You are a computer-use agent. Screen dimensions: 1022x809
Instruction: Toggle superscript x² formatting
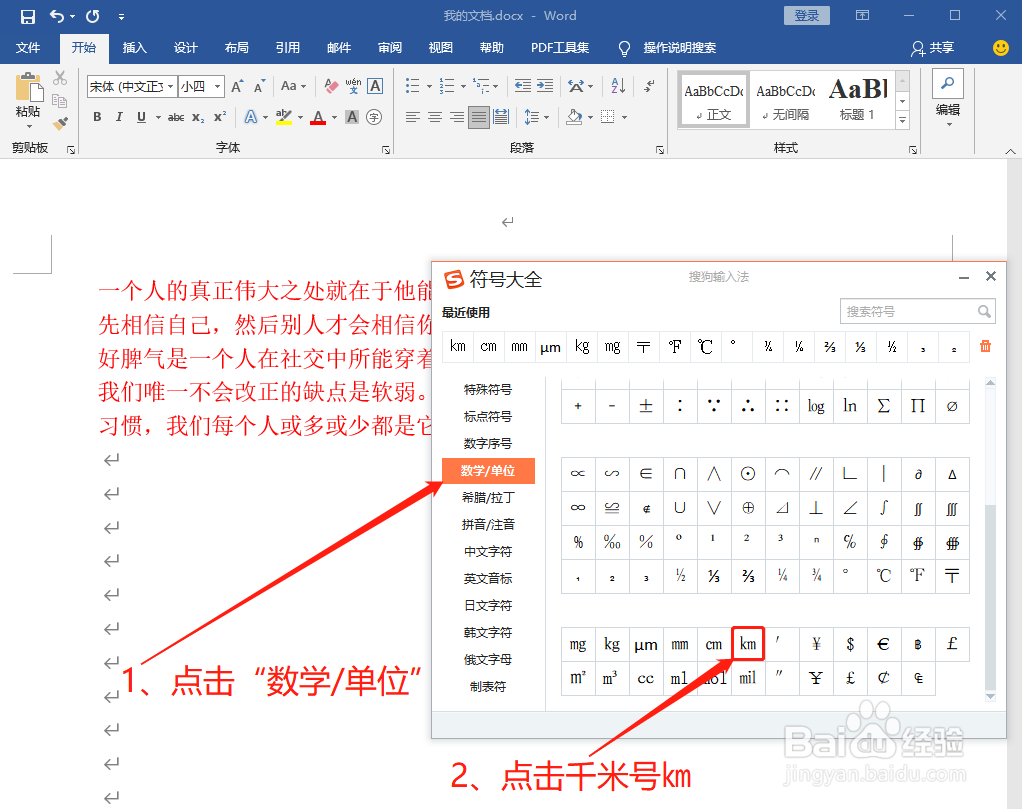coord(220,117)
